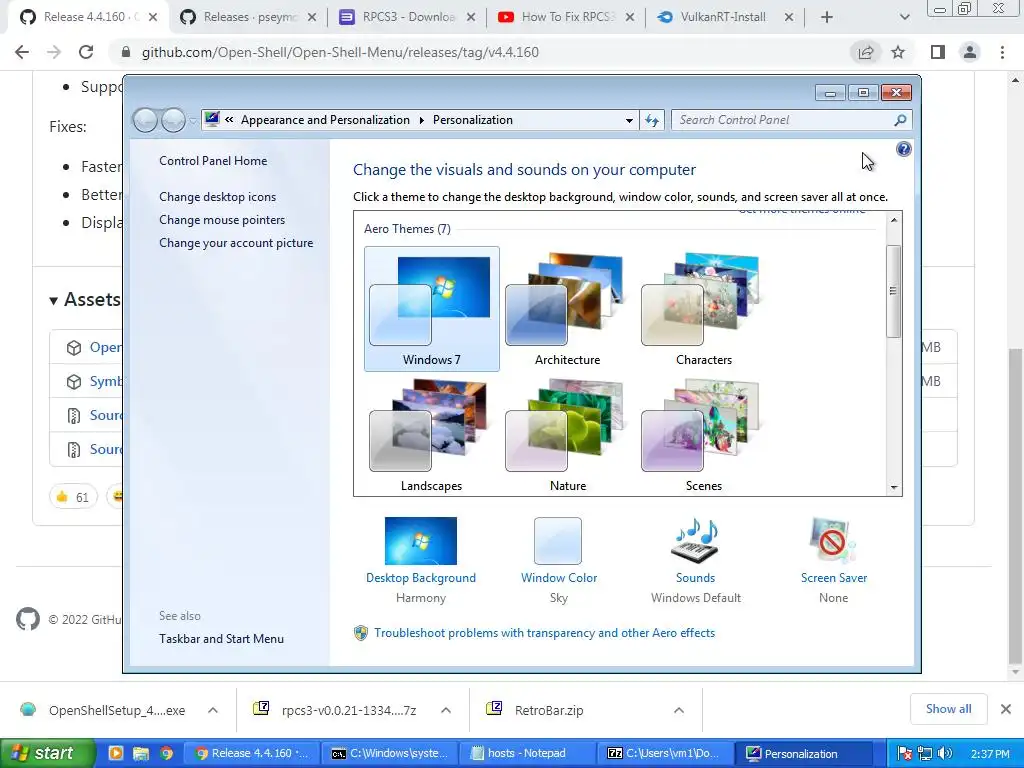Open Chrome three-dot menu
The height and width of the screenshot is (768, 1024).
(x=1002, y=52)
